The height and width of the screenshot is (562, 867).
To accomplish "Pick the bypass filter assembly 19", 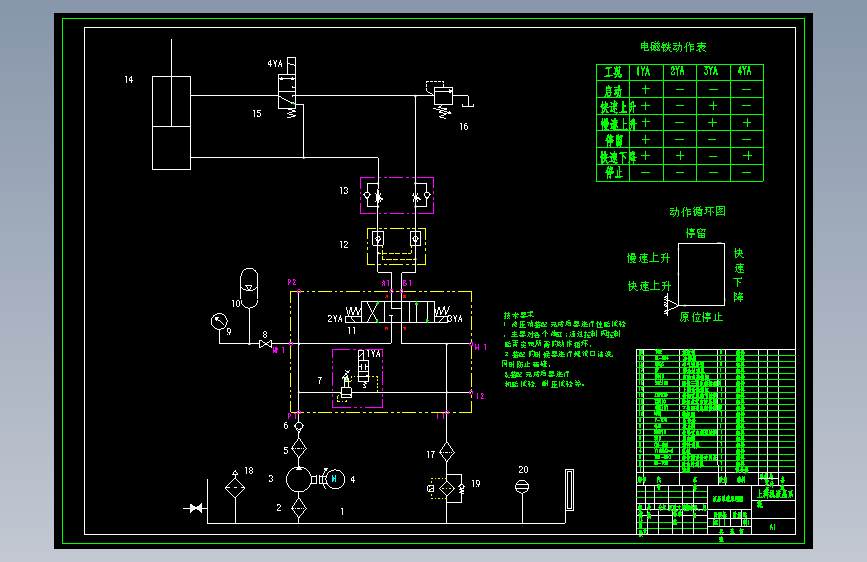I will 446,488.
